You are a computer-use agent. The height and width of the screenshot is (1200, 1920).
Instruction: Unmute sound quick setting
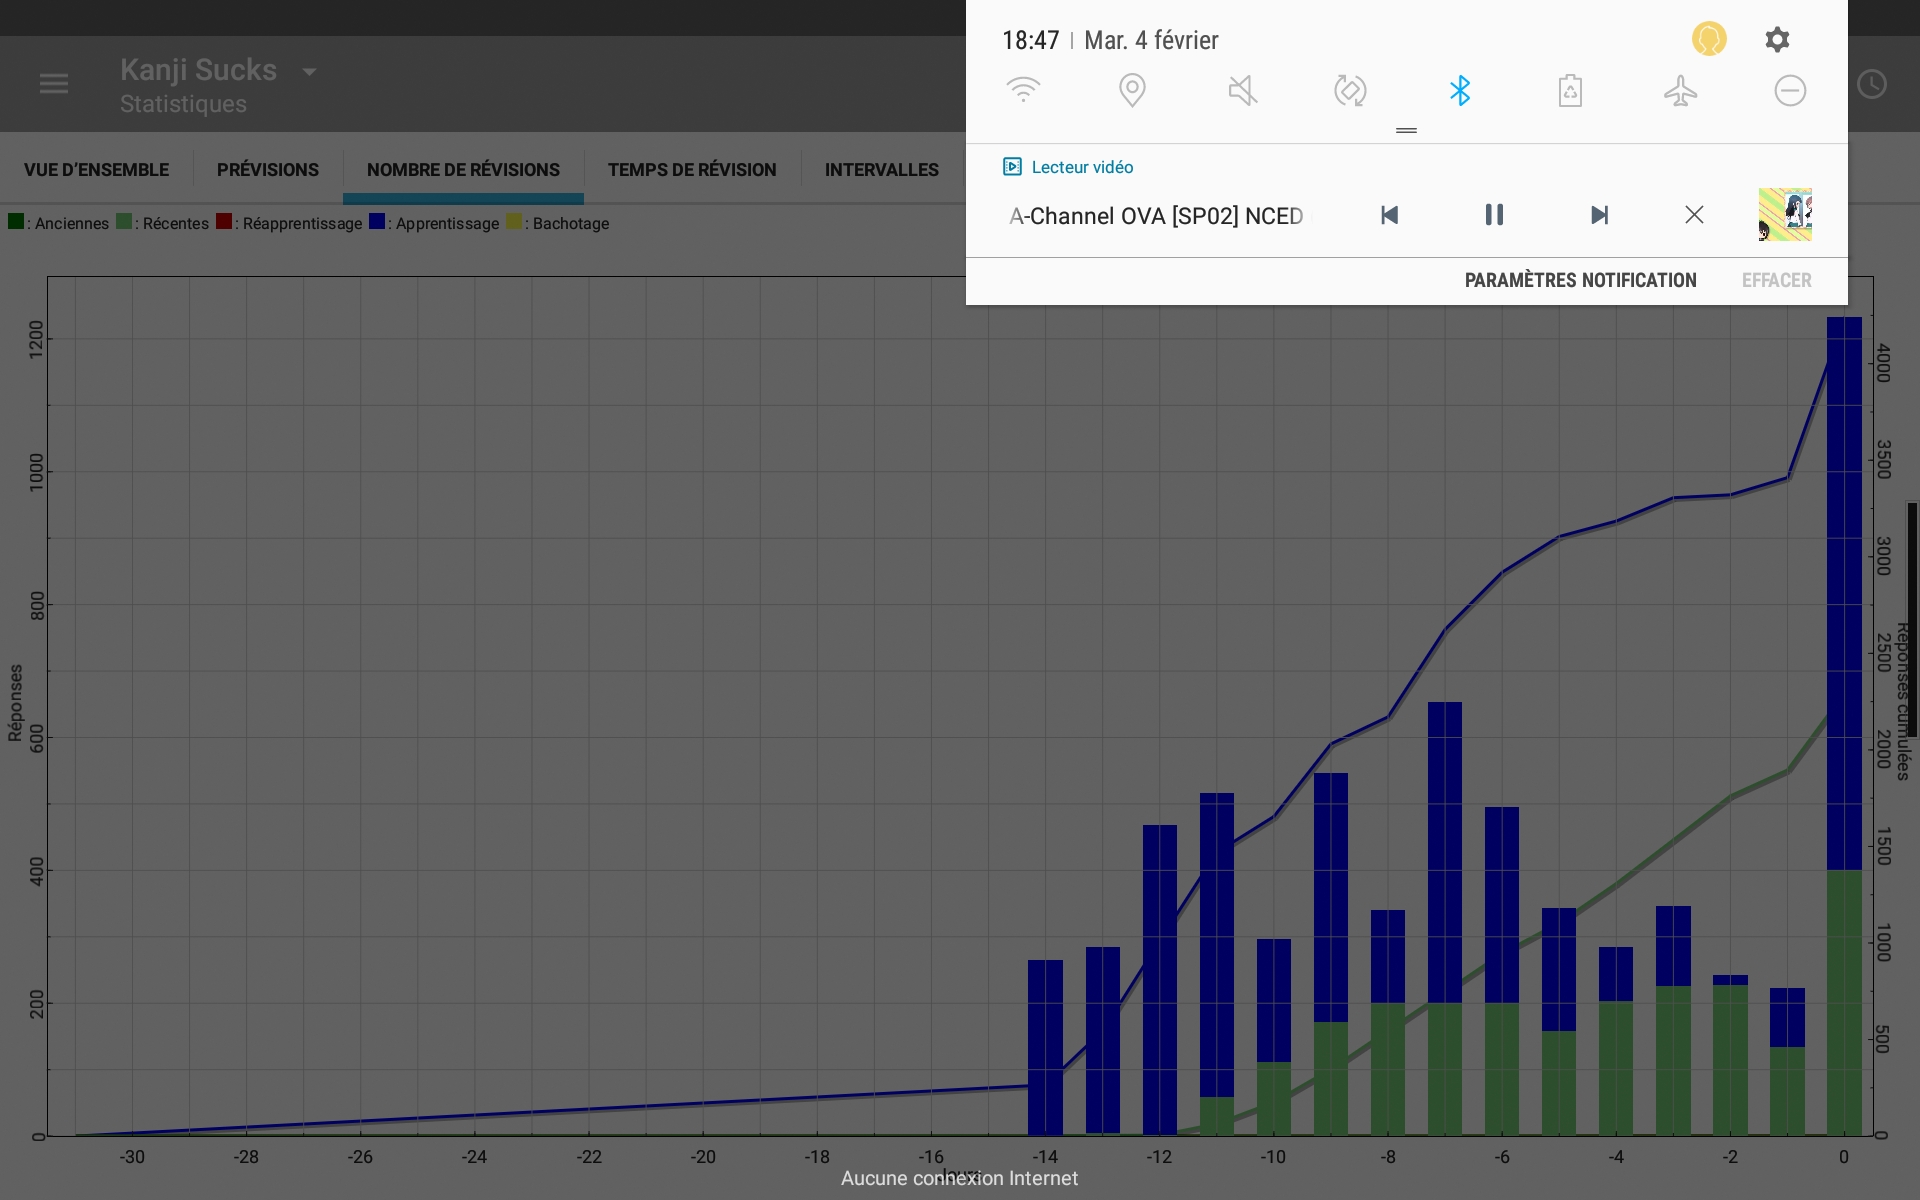(x=1242, y=91)
